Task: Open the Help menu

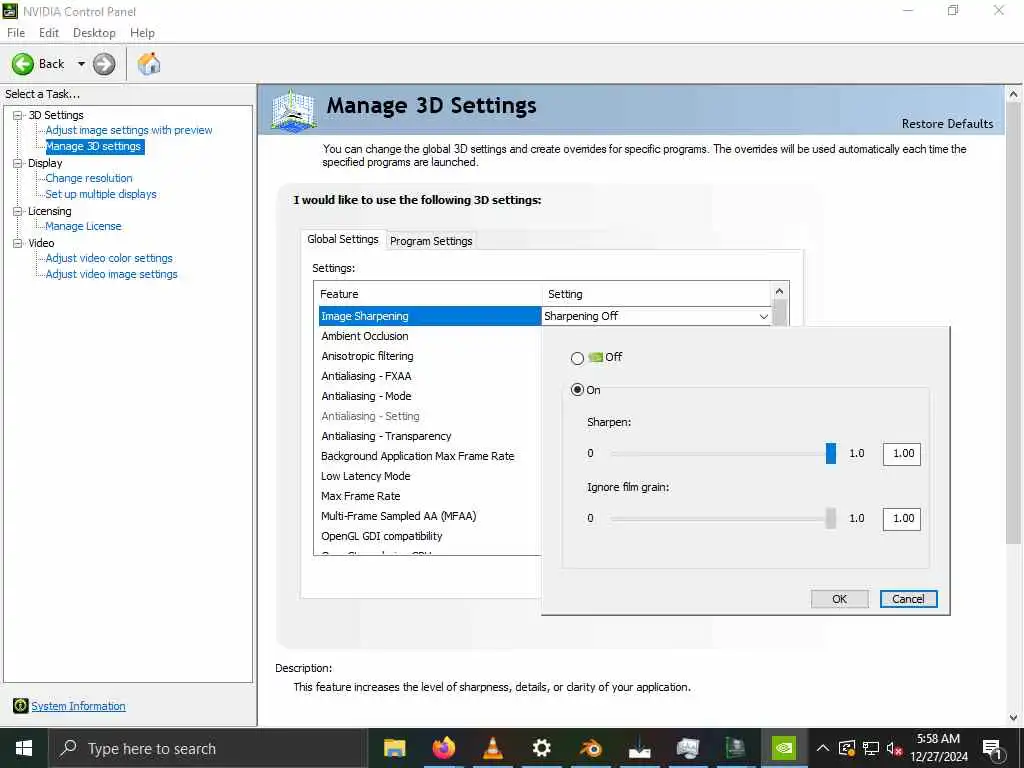Action: (x=142, y=33)
